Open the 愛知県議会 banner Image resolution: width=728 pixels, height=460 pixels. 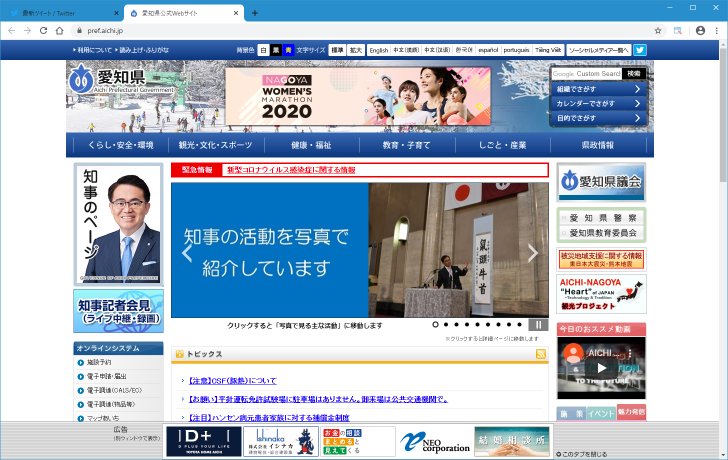pos(601,182)
